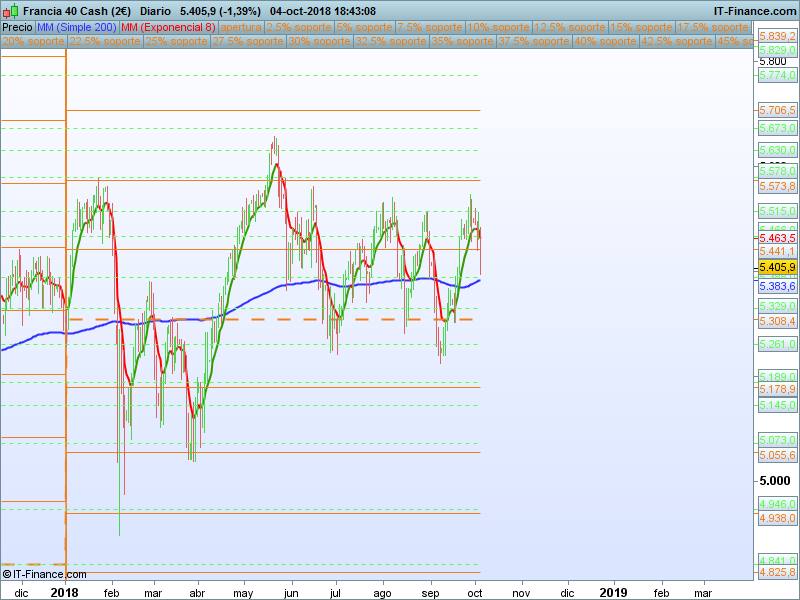Click the 2019 year marker on the time axis

(x=613, y=592)
